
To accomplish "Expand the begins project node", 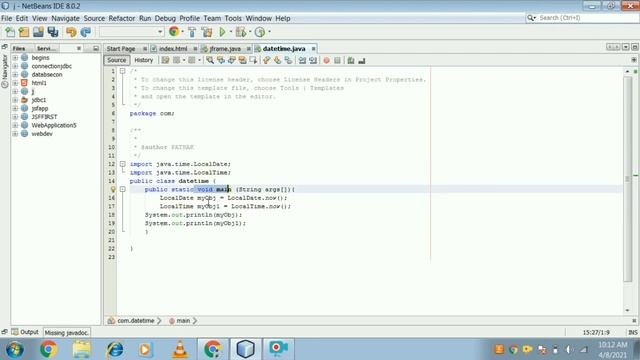I will pos(16,58).
